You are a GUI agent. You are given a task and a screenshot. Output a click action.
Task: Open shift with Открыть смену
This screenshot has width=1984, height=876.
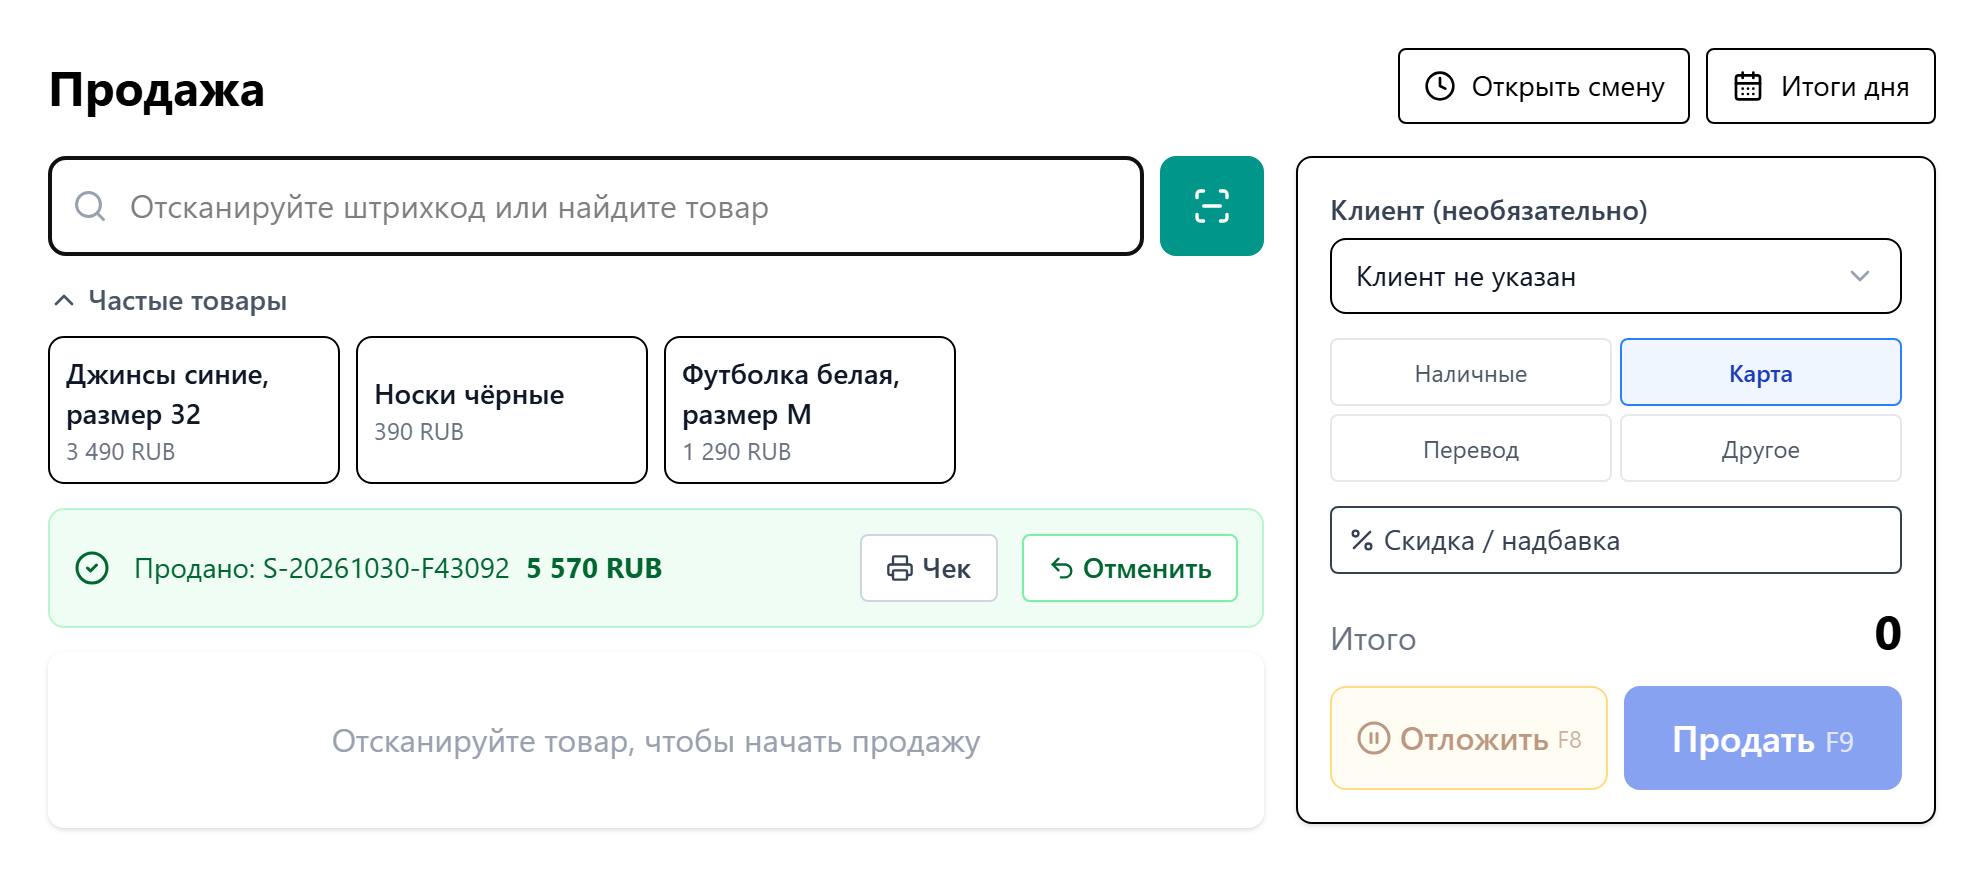pyautogui.click(x=1543, y=86)
